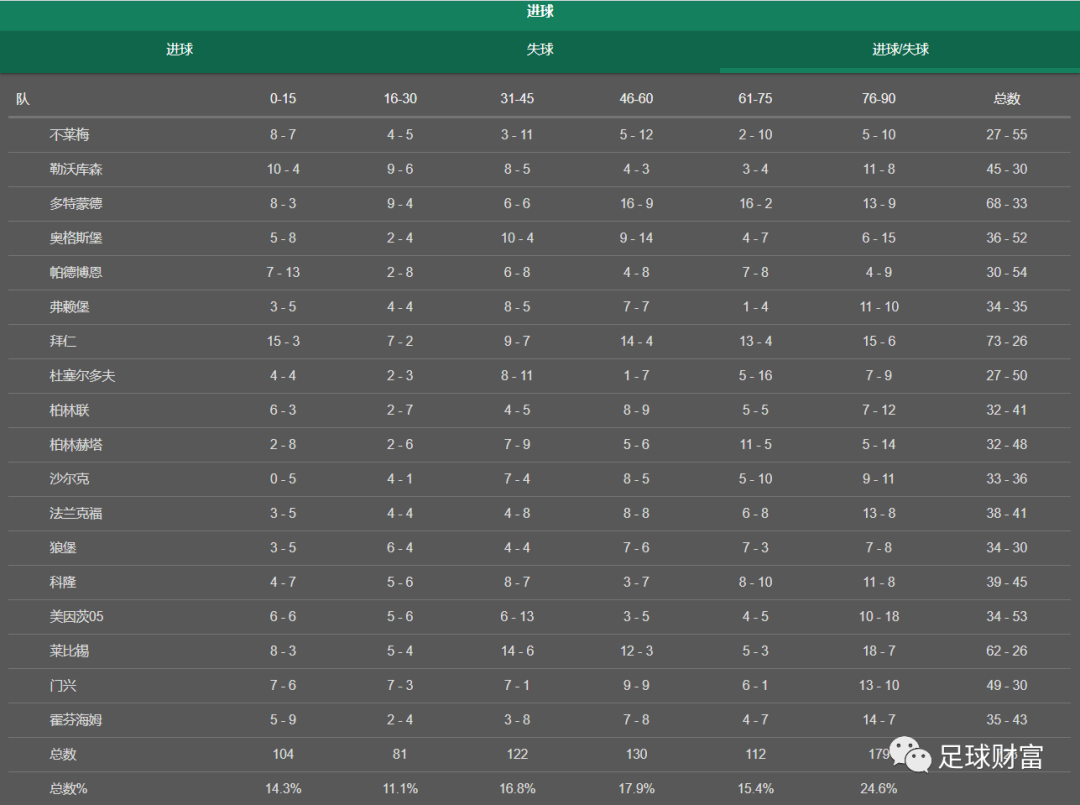
Task: Select team name 帕德博恩
Action: coord(76,273)
